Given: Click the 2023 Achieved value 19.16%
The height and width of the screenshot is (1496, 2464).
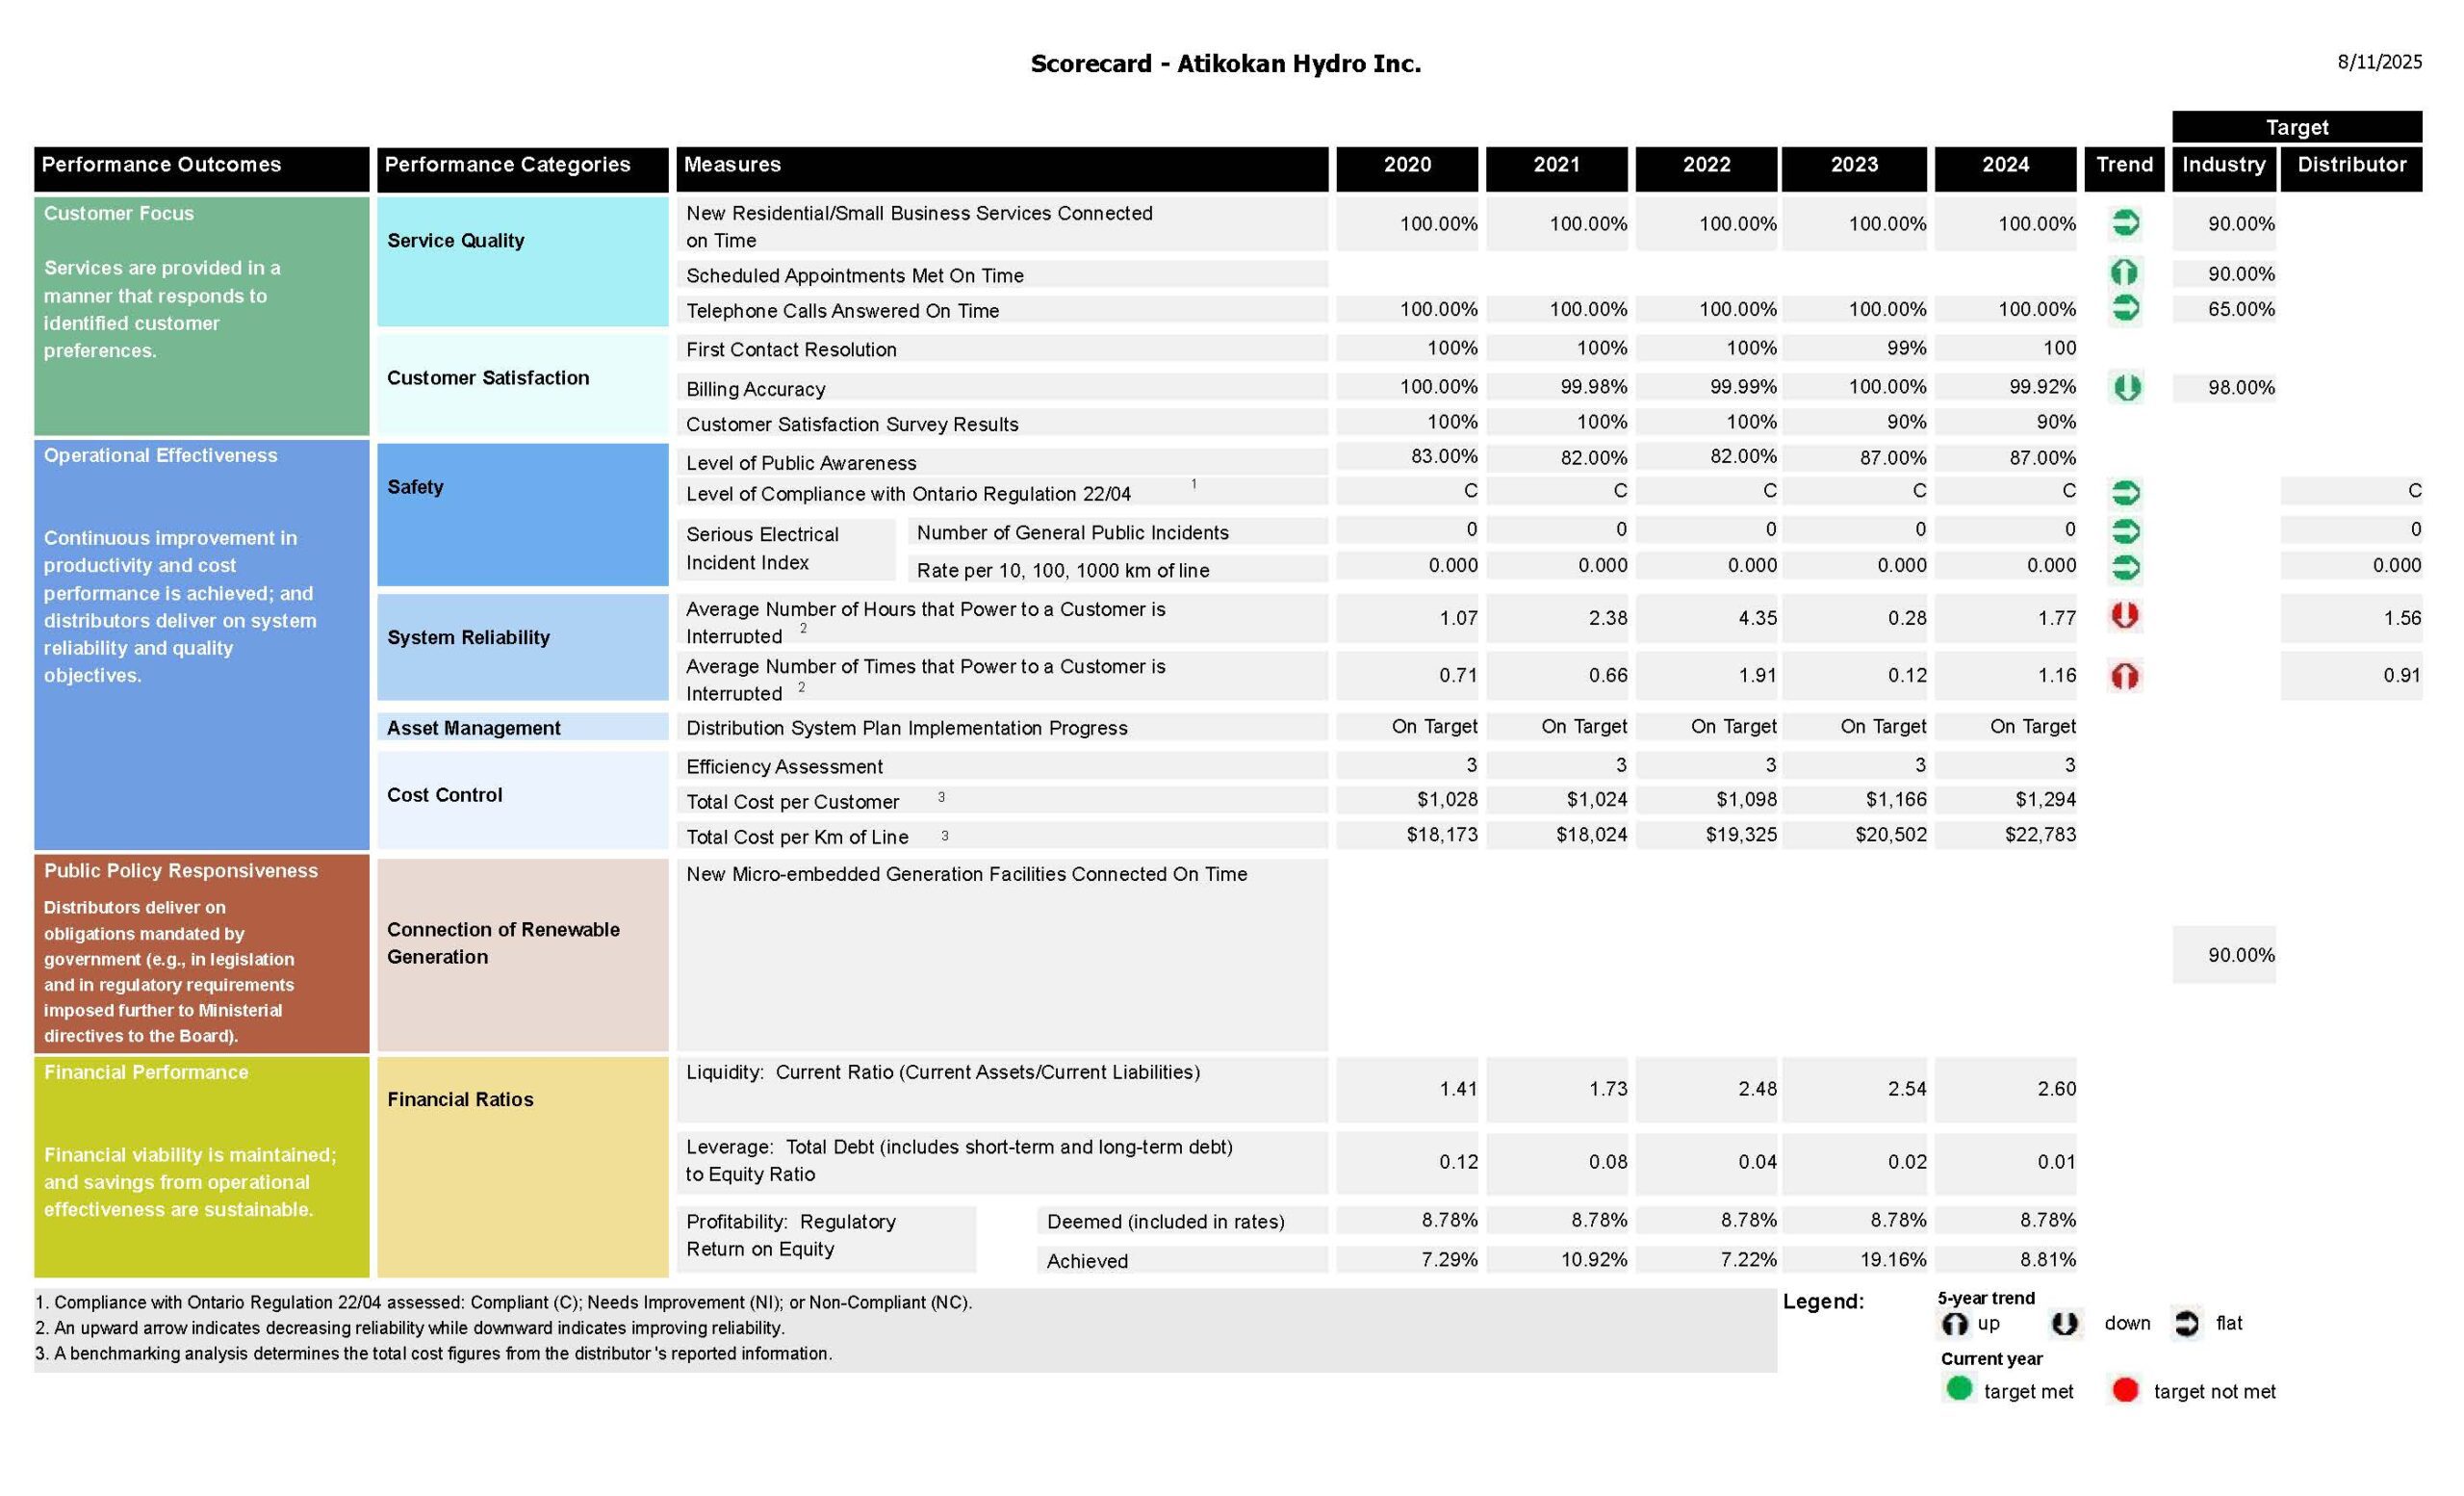Looking at the screenshot, I should (1892, 1259).
